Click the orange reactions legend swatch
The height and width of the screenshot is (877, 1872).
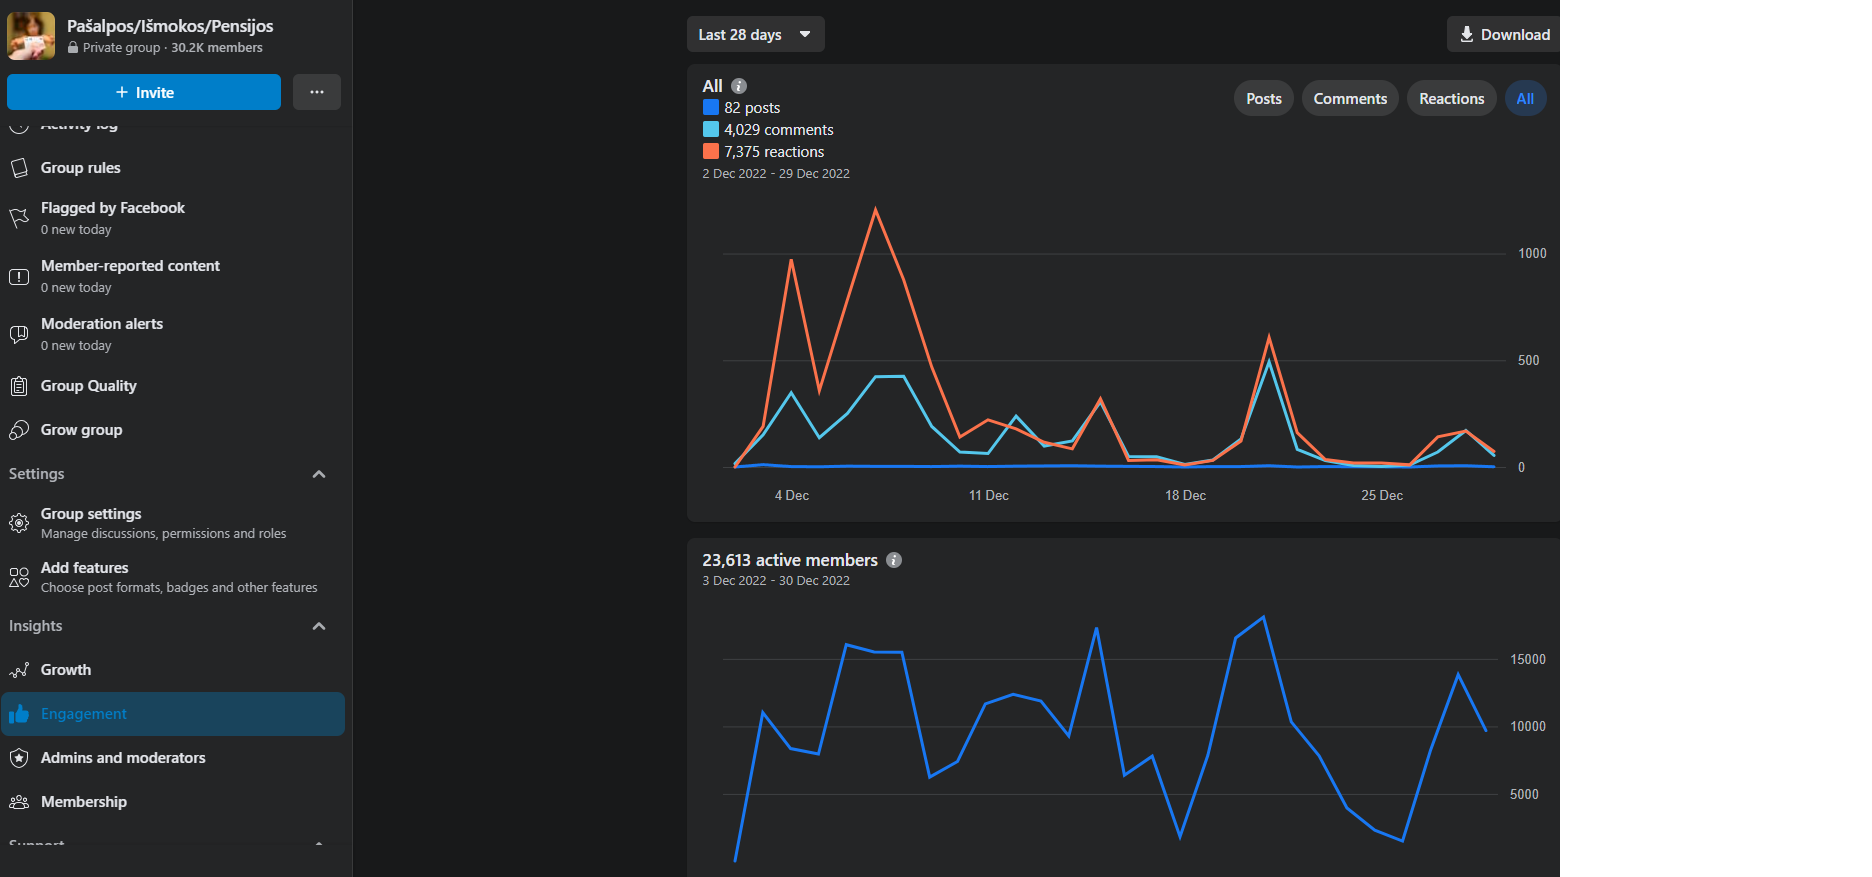[711, 151]
